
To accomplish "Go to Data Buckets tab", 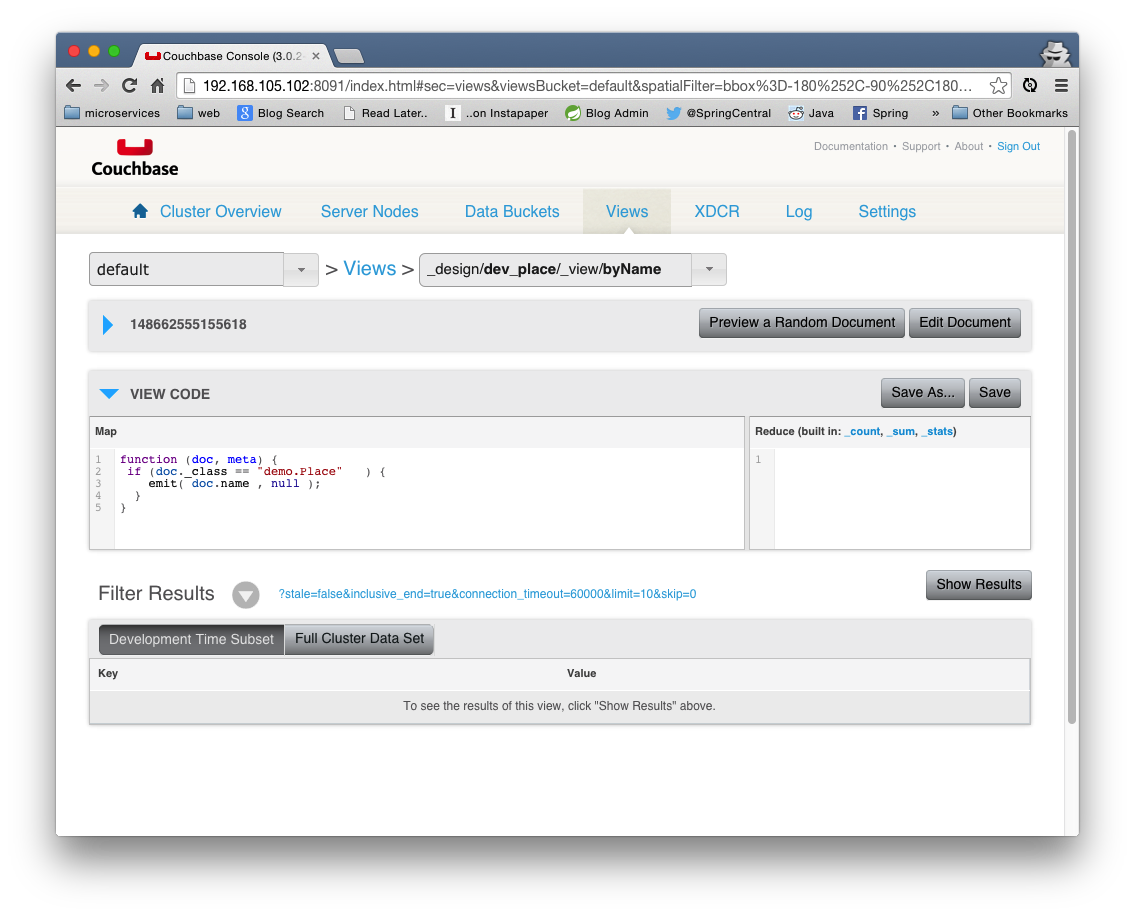I will pos(512,211).
